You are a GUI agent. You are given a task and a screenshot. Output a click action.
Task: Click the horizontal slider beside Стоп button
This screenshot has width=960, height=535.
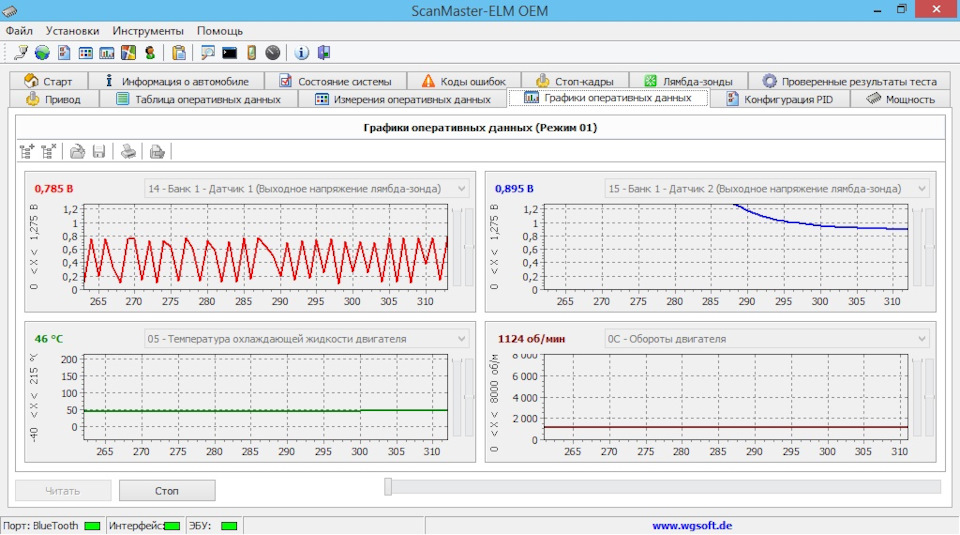coord(389,487)
